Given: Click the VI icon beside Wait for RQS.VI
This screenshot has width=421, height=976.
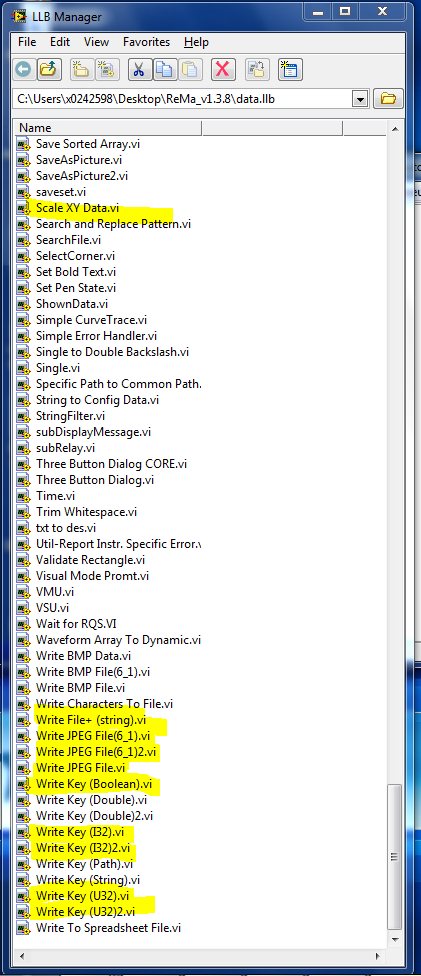Looking at the screenshot, I should [x=24, y=624].
